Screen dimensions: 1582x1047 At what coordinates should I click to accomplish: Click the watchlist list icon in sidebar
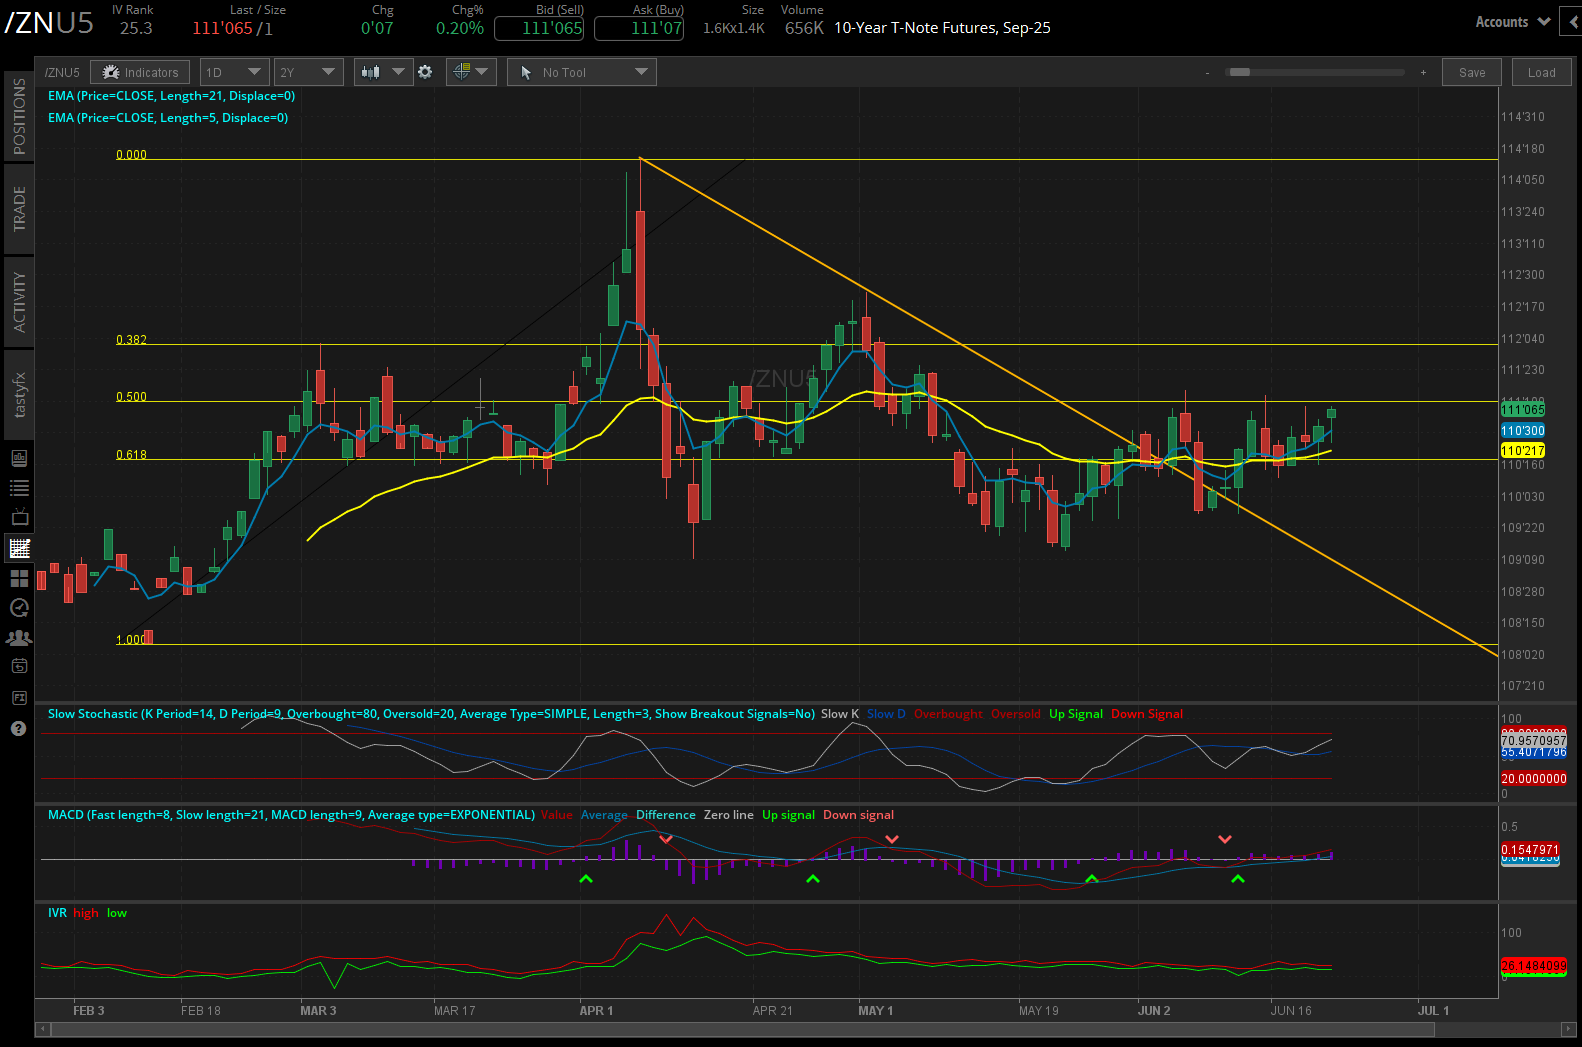19,488
